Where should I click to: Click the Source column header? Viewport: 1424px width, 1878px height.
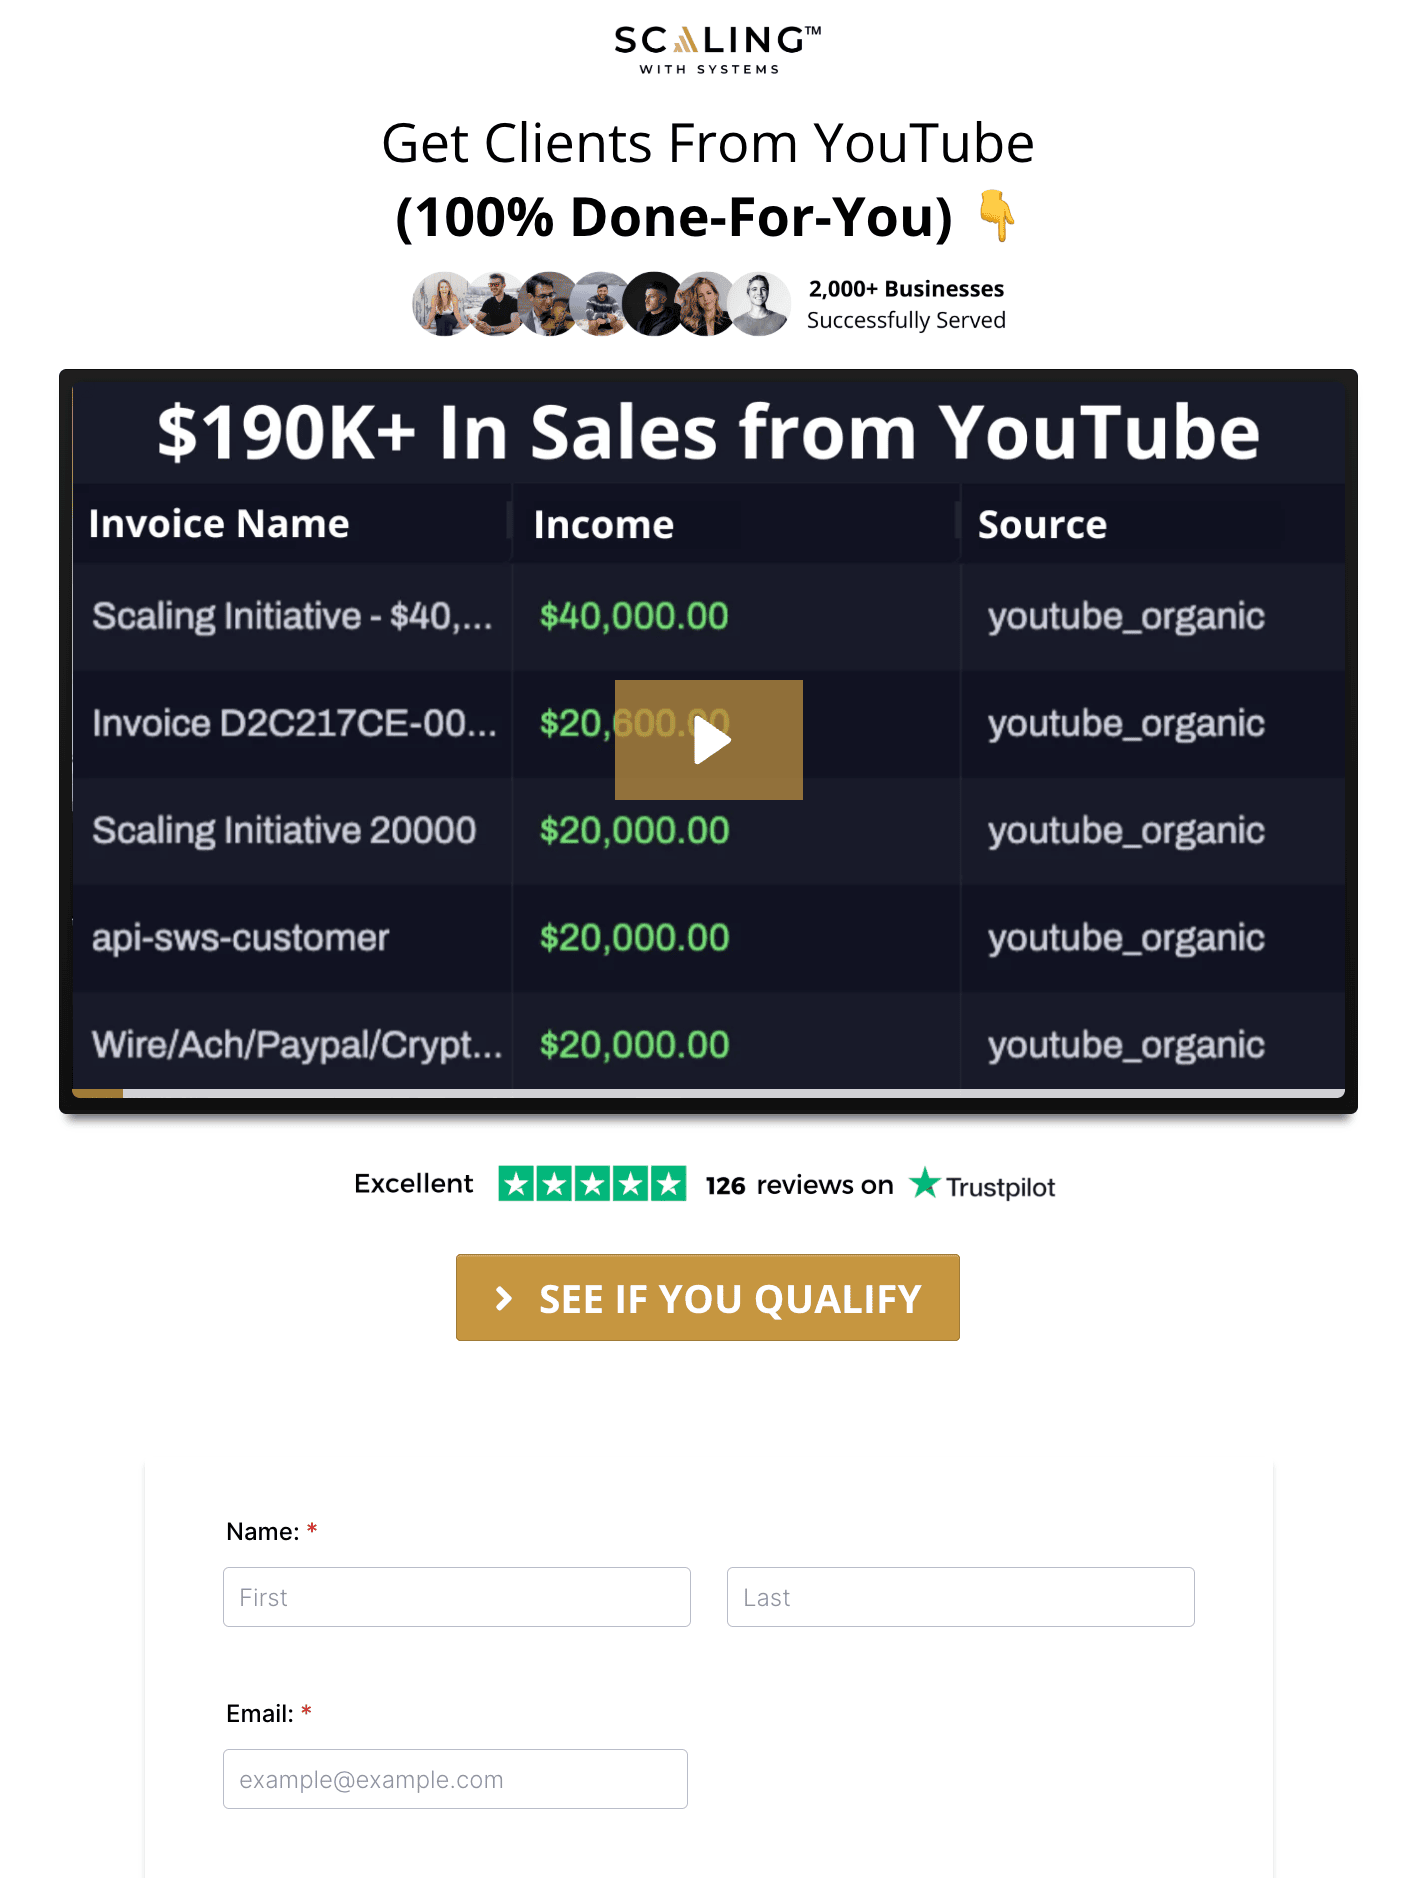pyautogui.click(x=1042, y=525)
